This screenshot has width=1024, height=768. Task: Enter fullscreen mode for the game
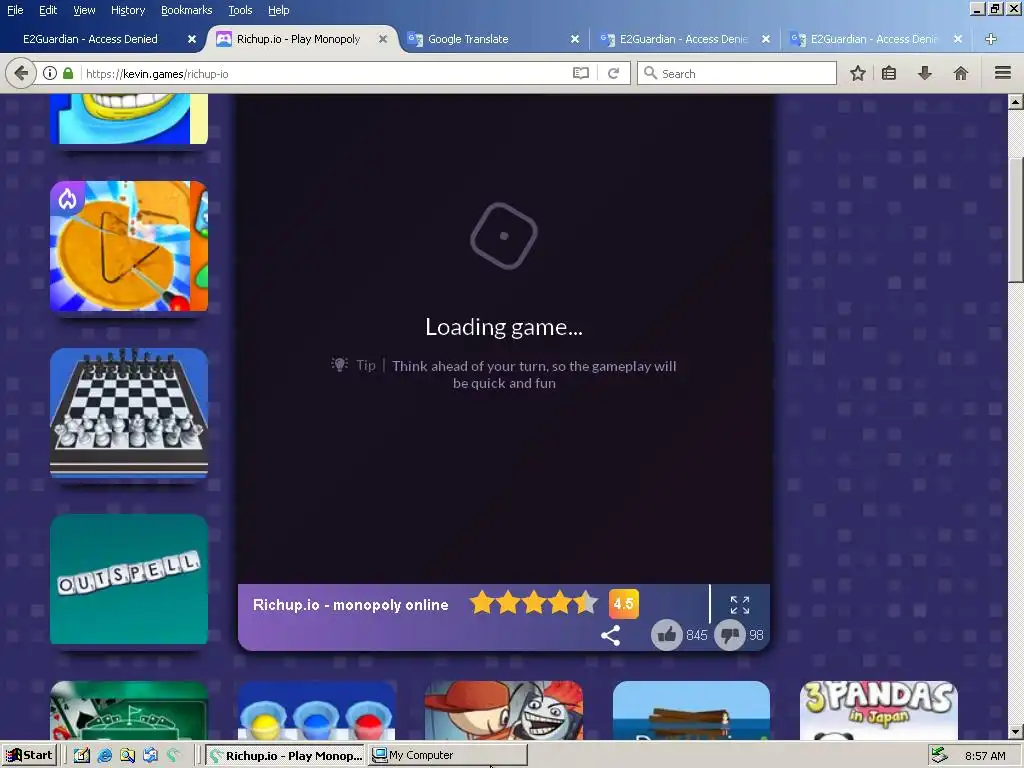click(x=739, y=605)
